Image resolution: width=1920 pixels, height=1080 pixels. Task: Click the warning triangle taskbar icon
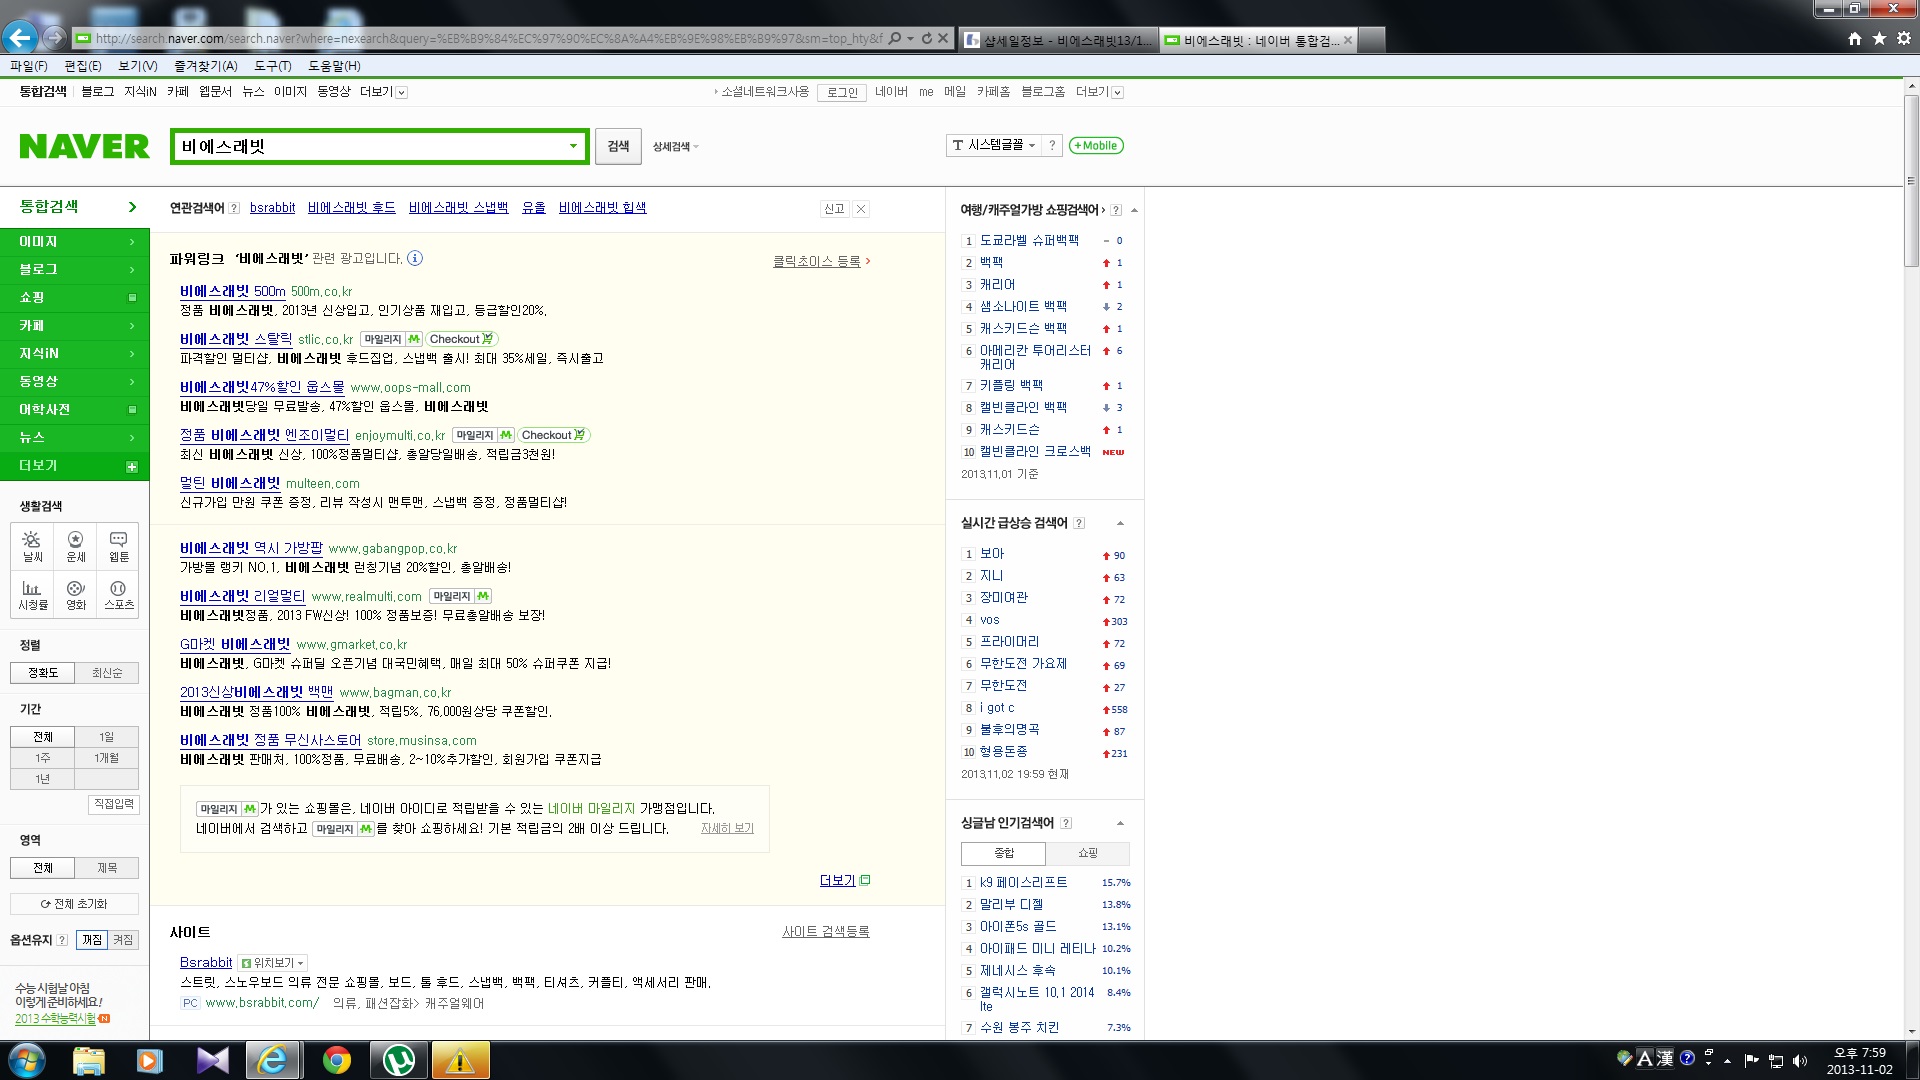tap(460, 1060)
